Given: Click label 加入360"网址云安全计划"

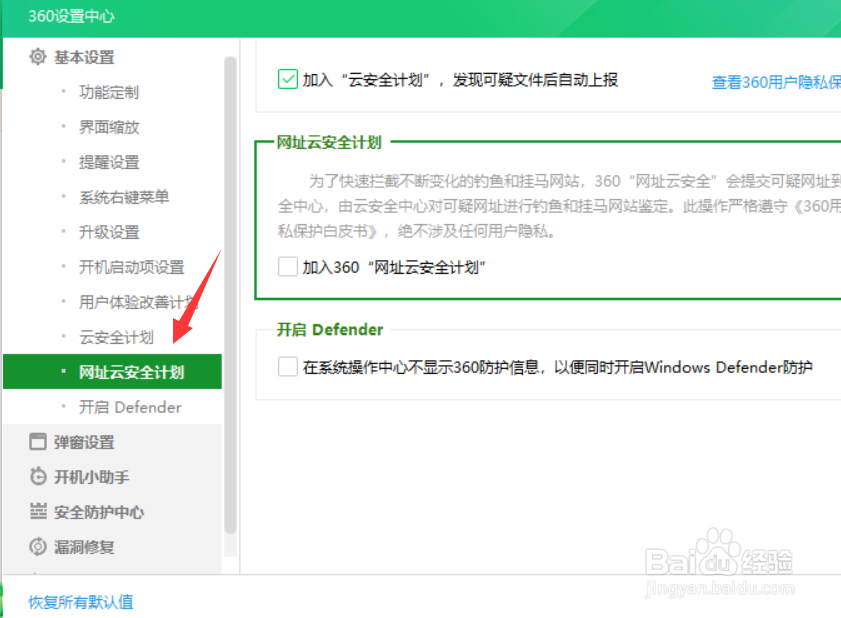Looking at the screenshot, I should click(394, 267).
